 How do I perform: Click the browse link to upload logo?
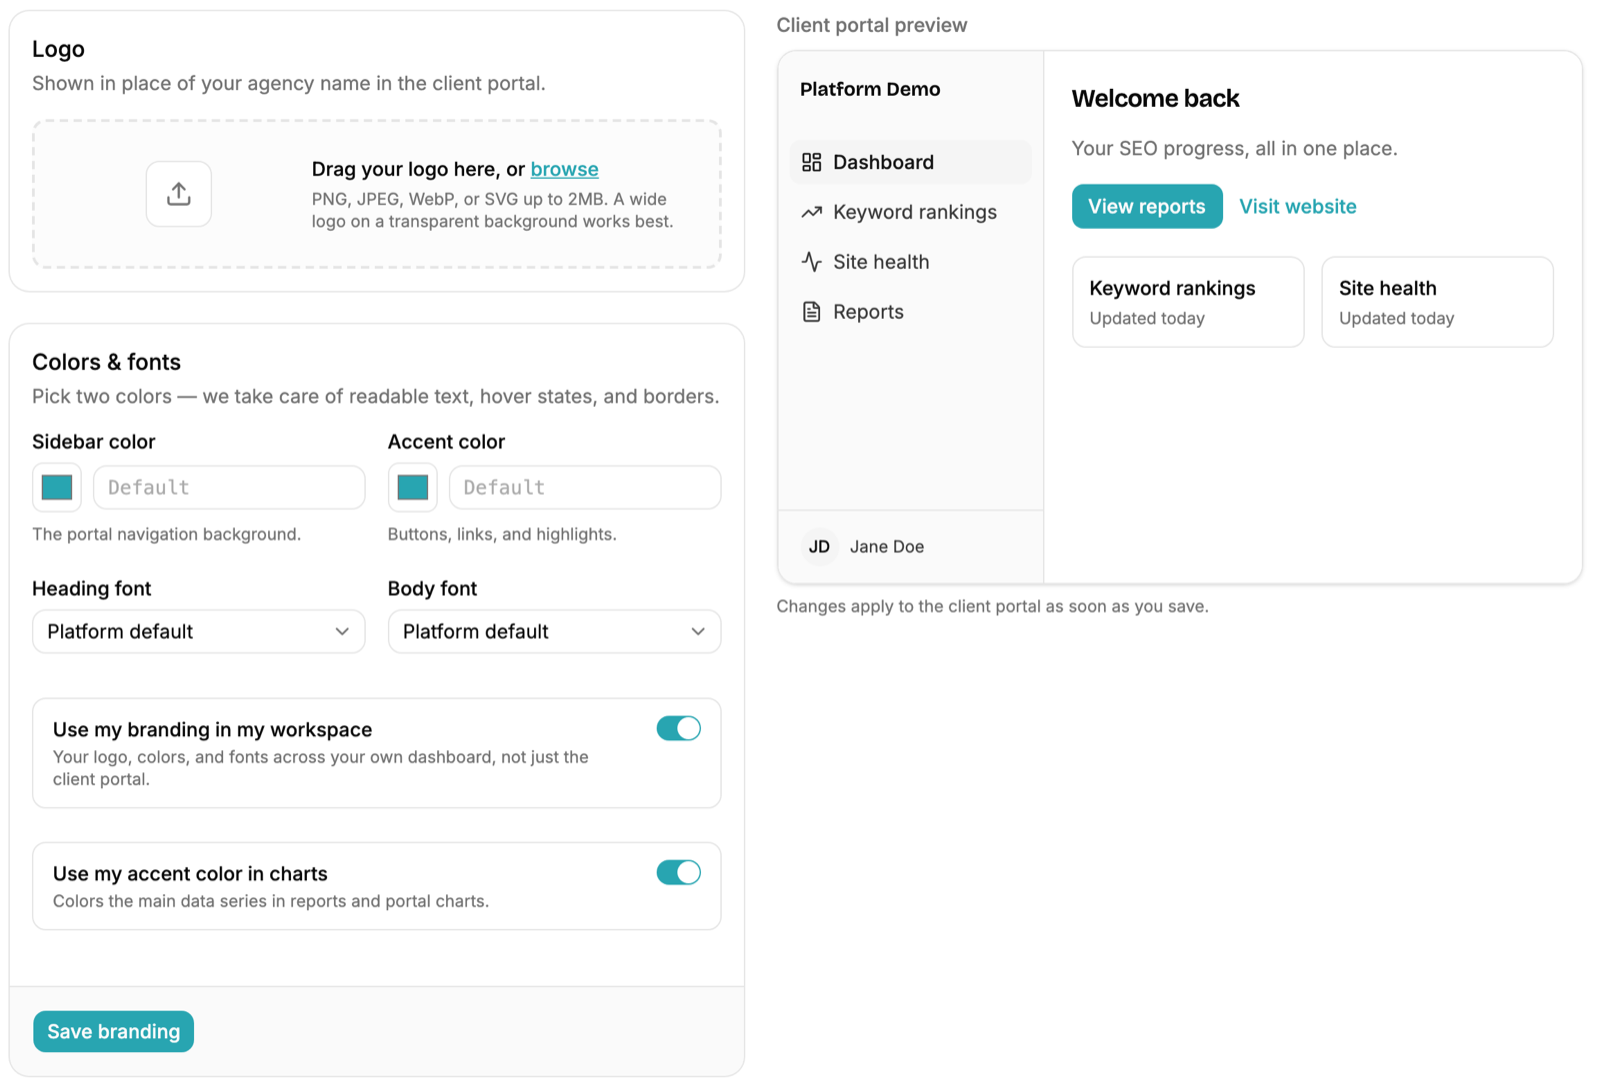565,169
